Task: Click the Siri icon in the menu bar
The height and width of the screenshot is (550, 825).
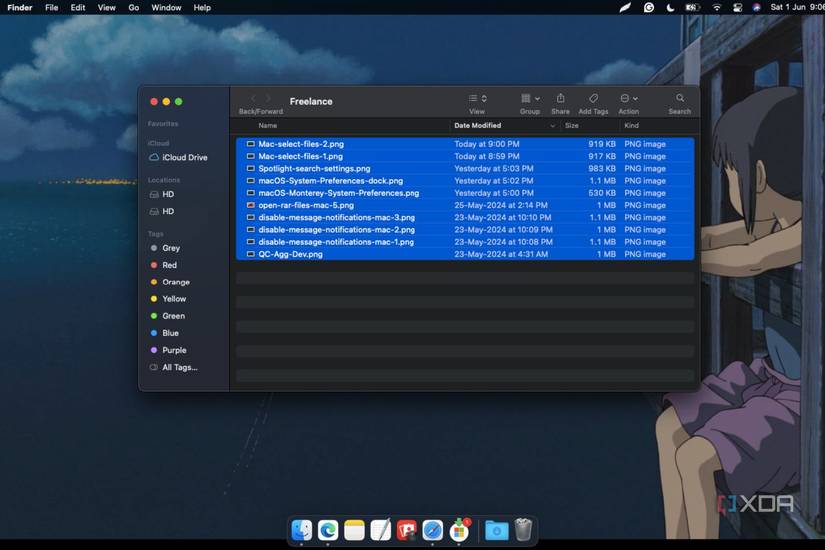Action: pos(757,7)
